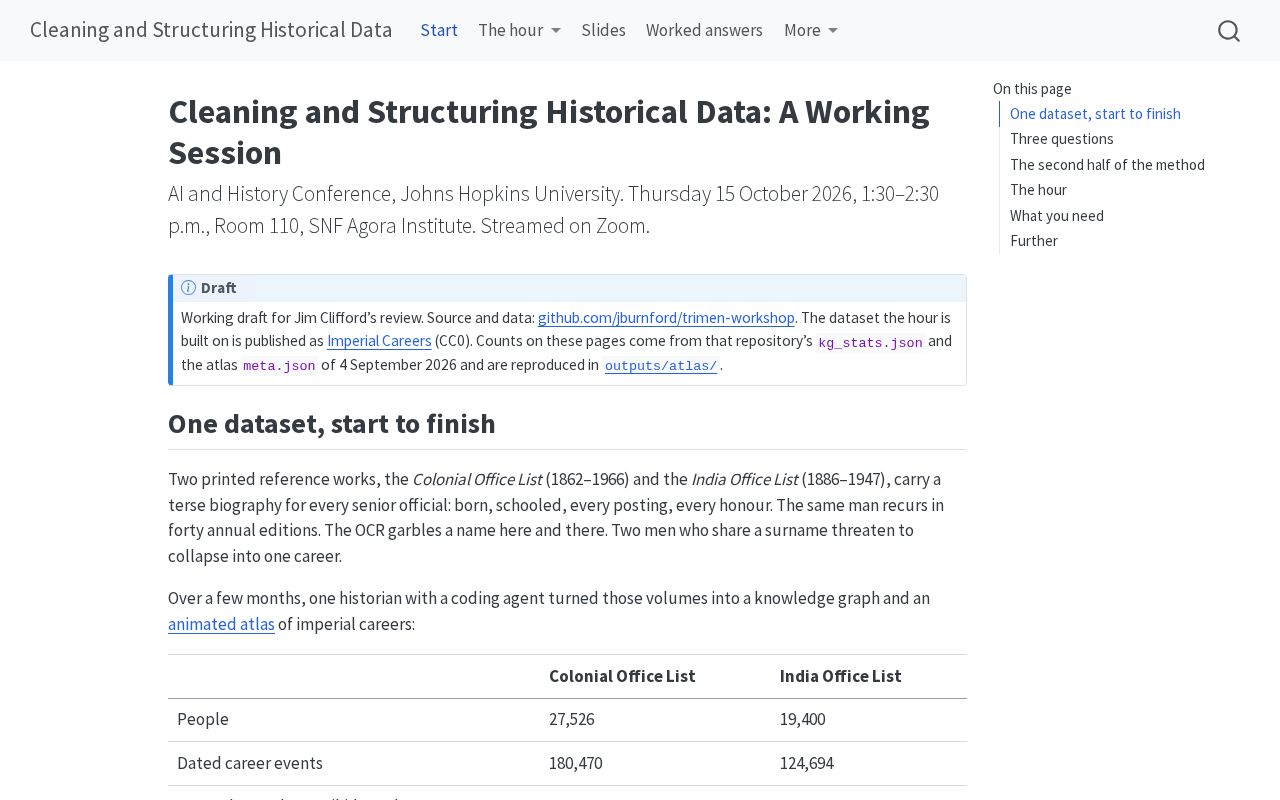Click the site title in navbar
The height and width of the screenshot is (800, 1280).
pos(211,30)
